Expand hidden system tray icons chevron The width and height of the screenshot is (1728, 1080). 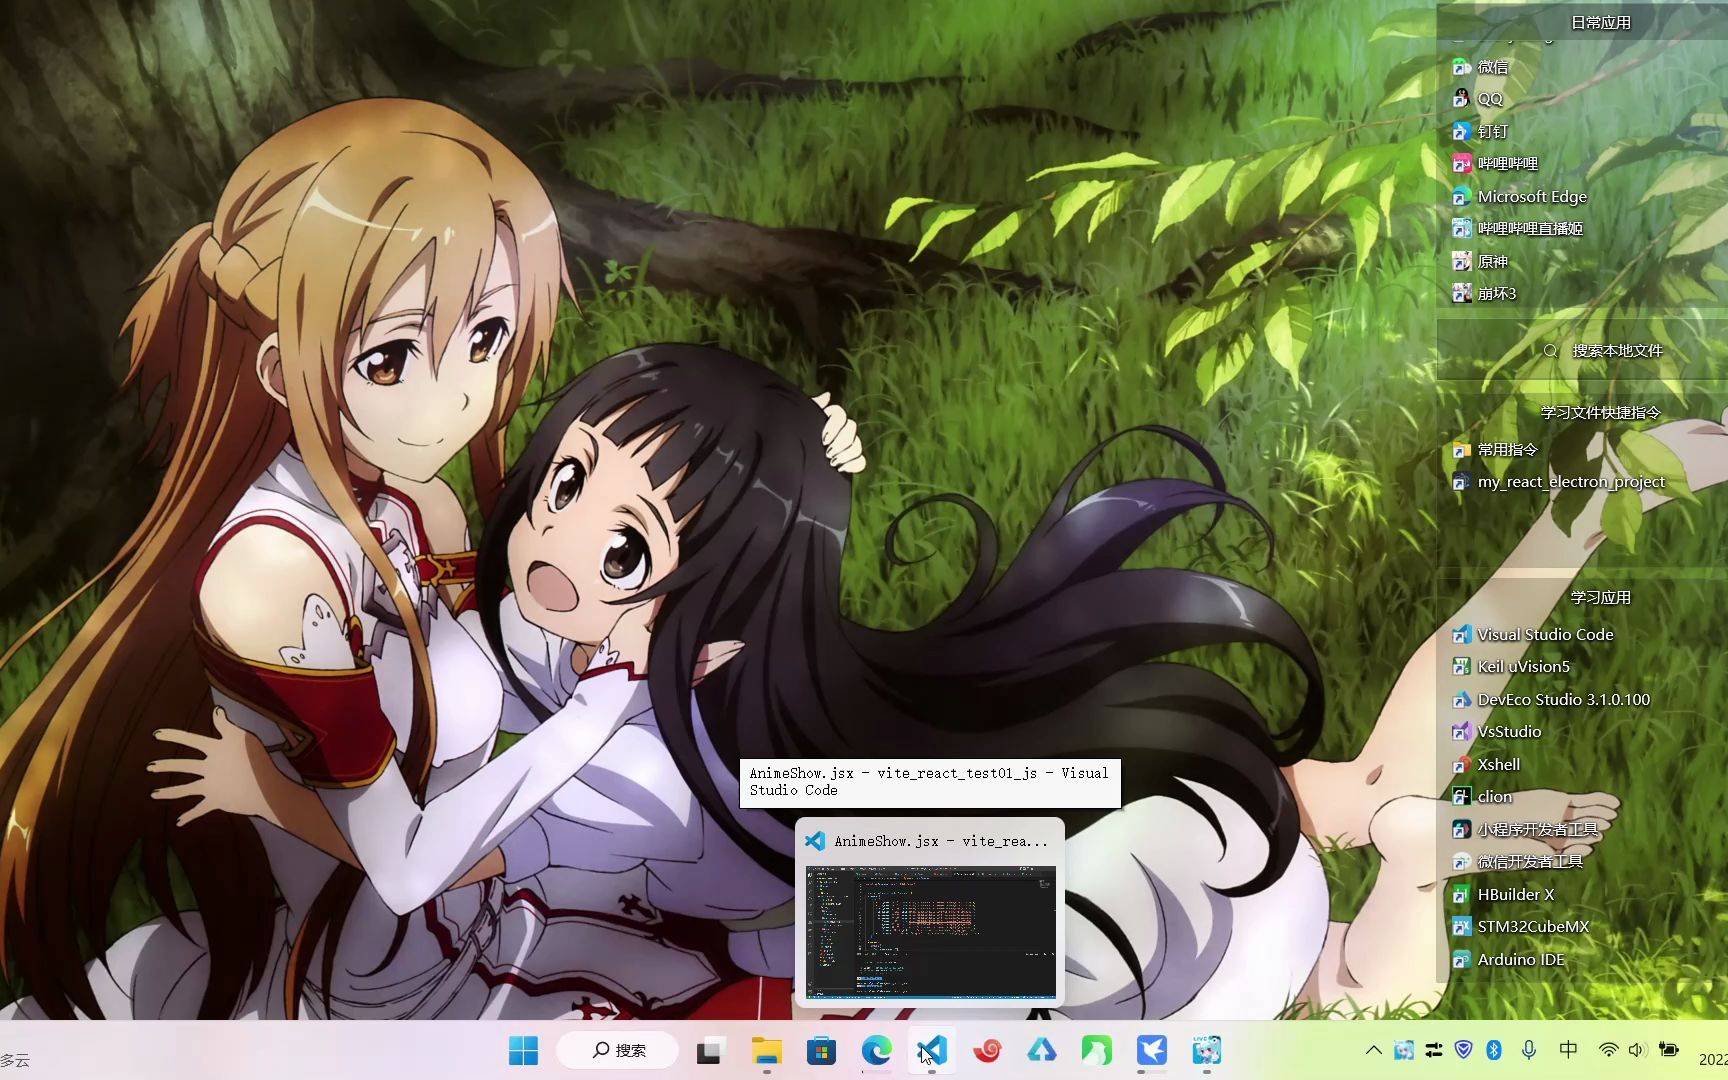(x=1374, y=1050)
